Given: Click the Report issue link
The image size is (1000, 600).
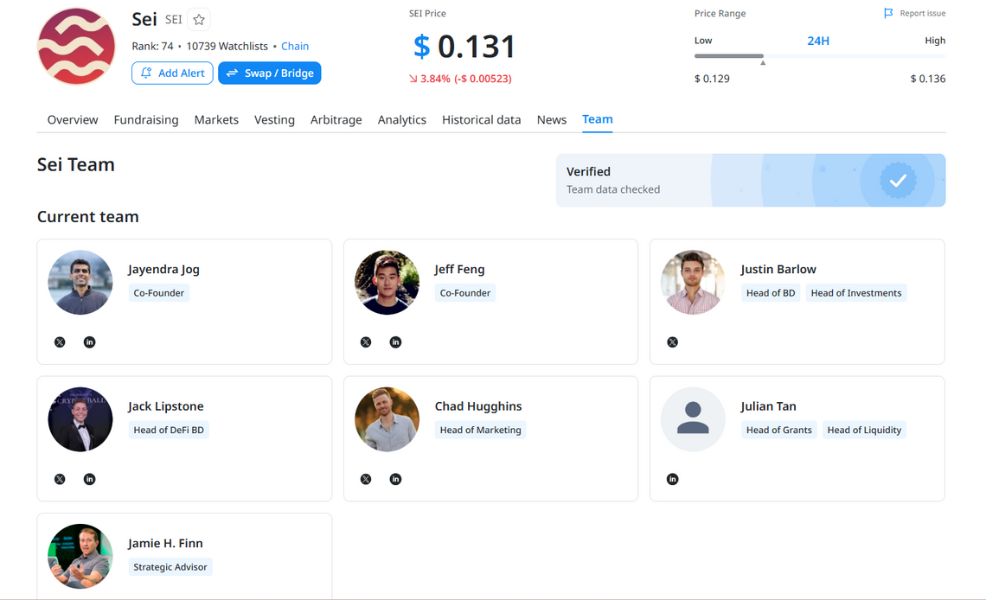Looking at the screenshot, I should [915, 14].
